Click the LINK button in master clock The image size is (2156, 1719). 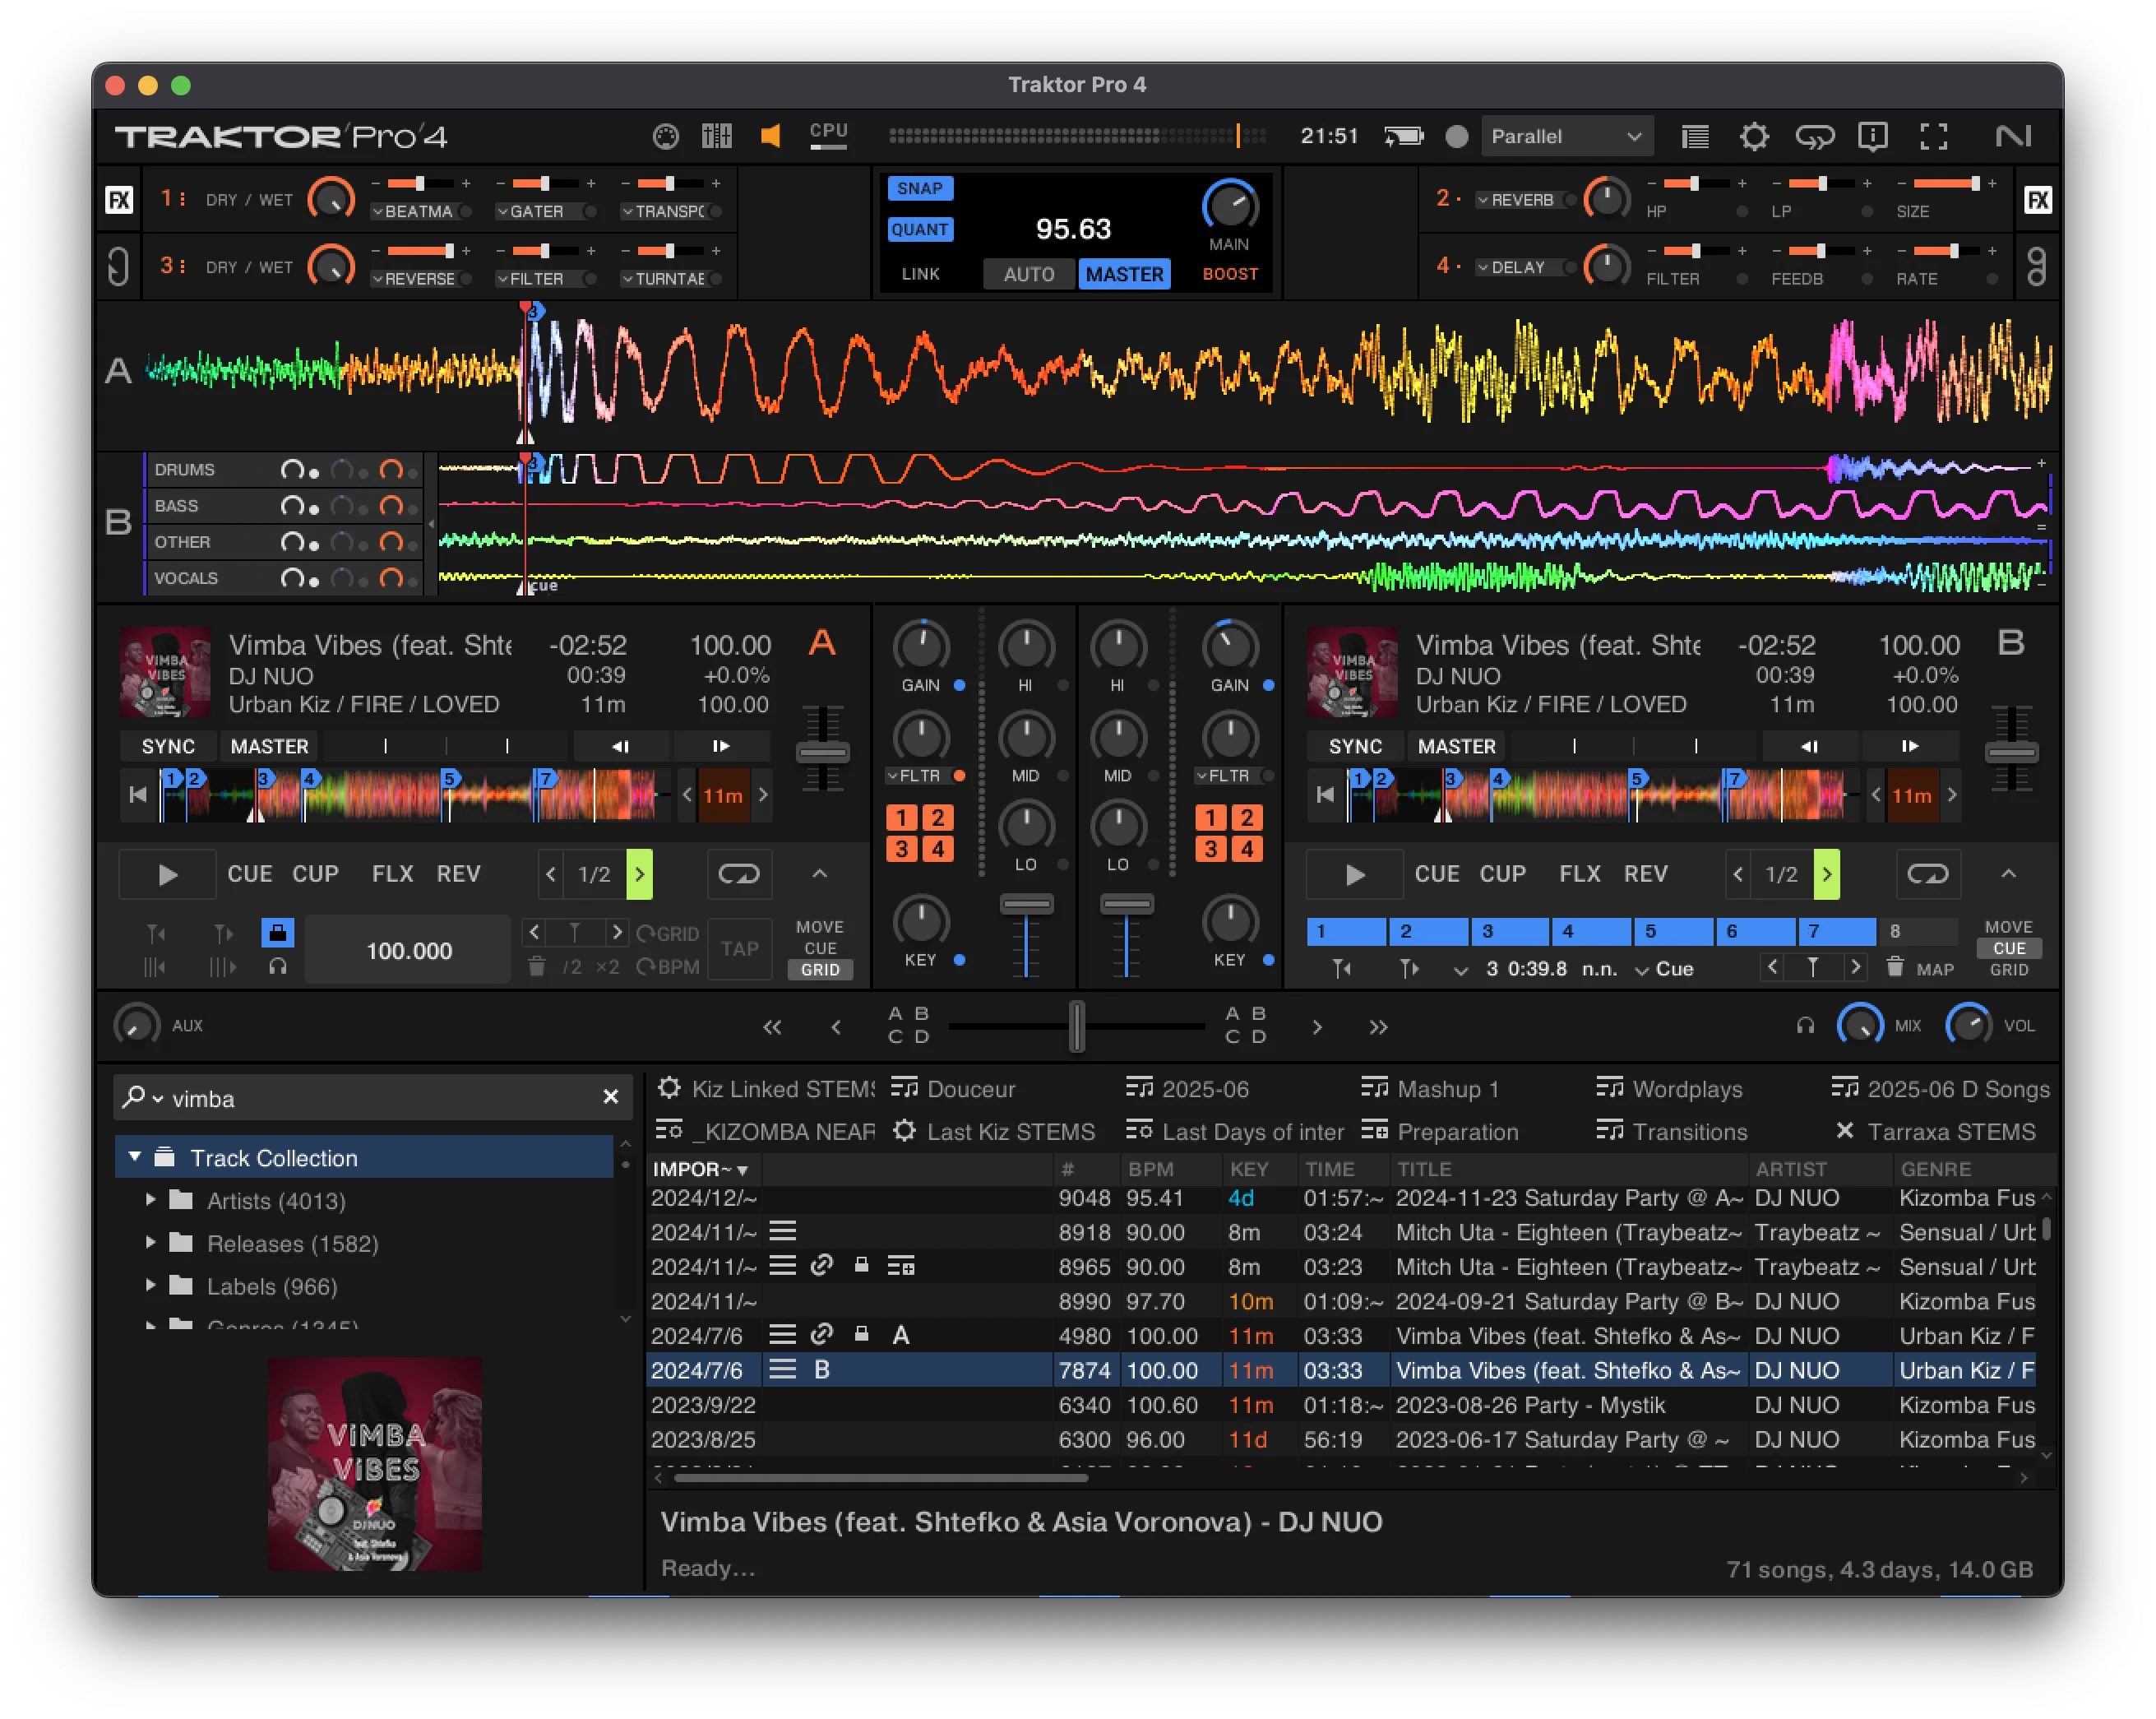[920, 274]
